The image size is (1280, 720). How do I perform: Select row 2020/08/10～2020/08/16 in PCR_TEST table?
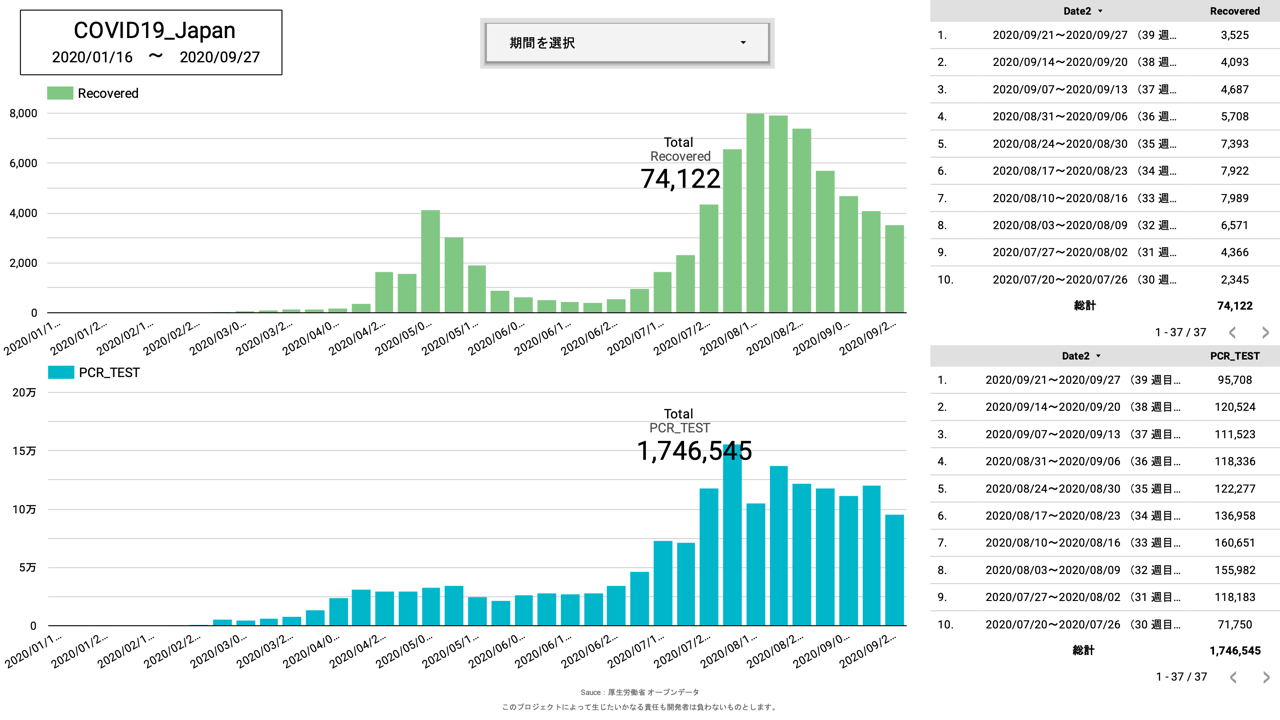point(1084,543)
